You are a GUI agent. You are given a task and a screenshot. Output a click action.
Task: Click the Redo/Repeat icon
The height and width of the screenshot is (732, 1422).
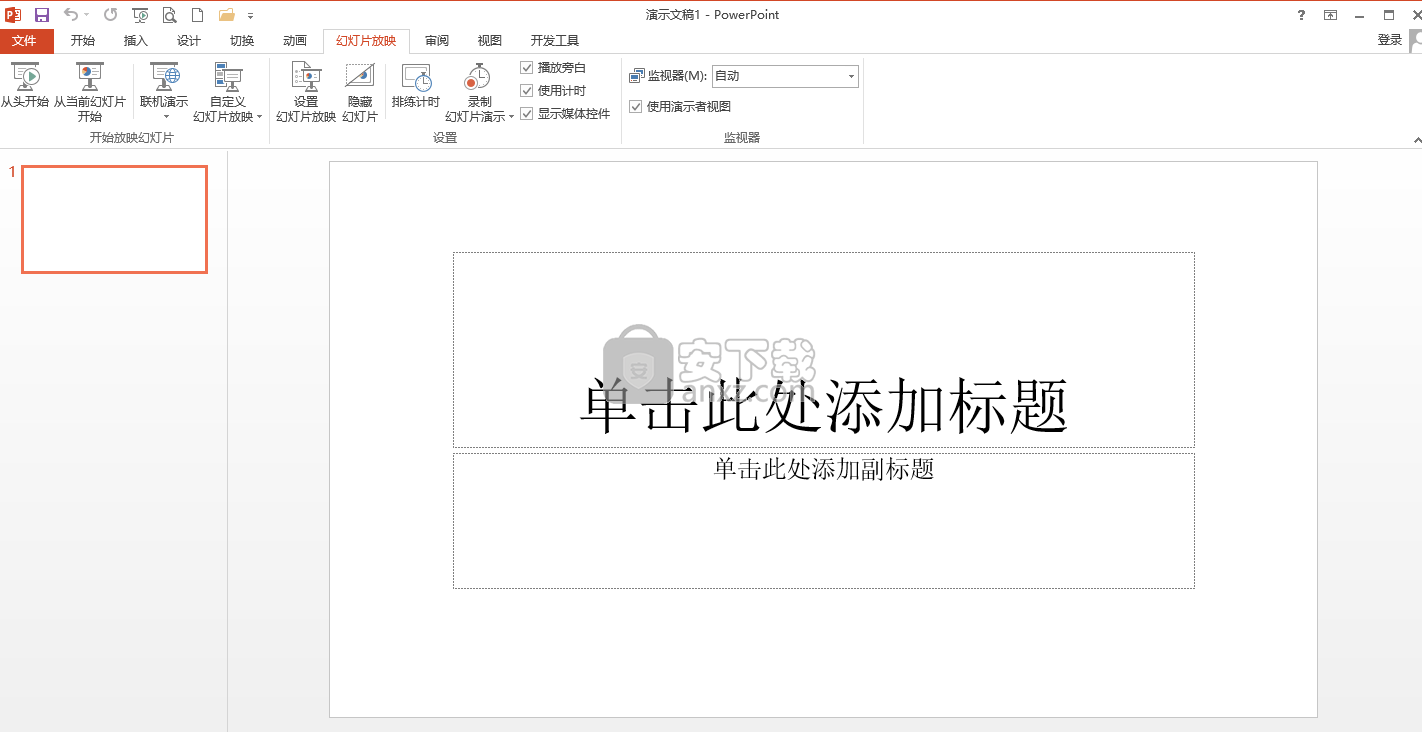110,15
